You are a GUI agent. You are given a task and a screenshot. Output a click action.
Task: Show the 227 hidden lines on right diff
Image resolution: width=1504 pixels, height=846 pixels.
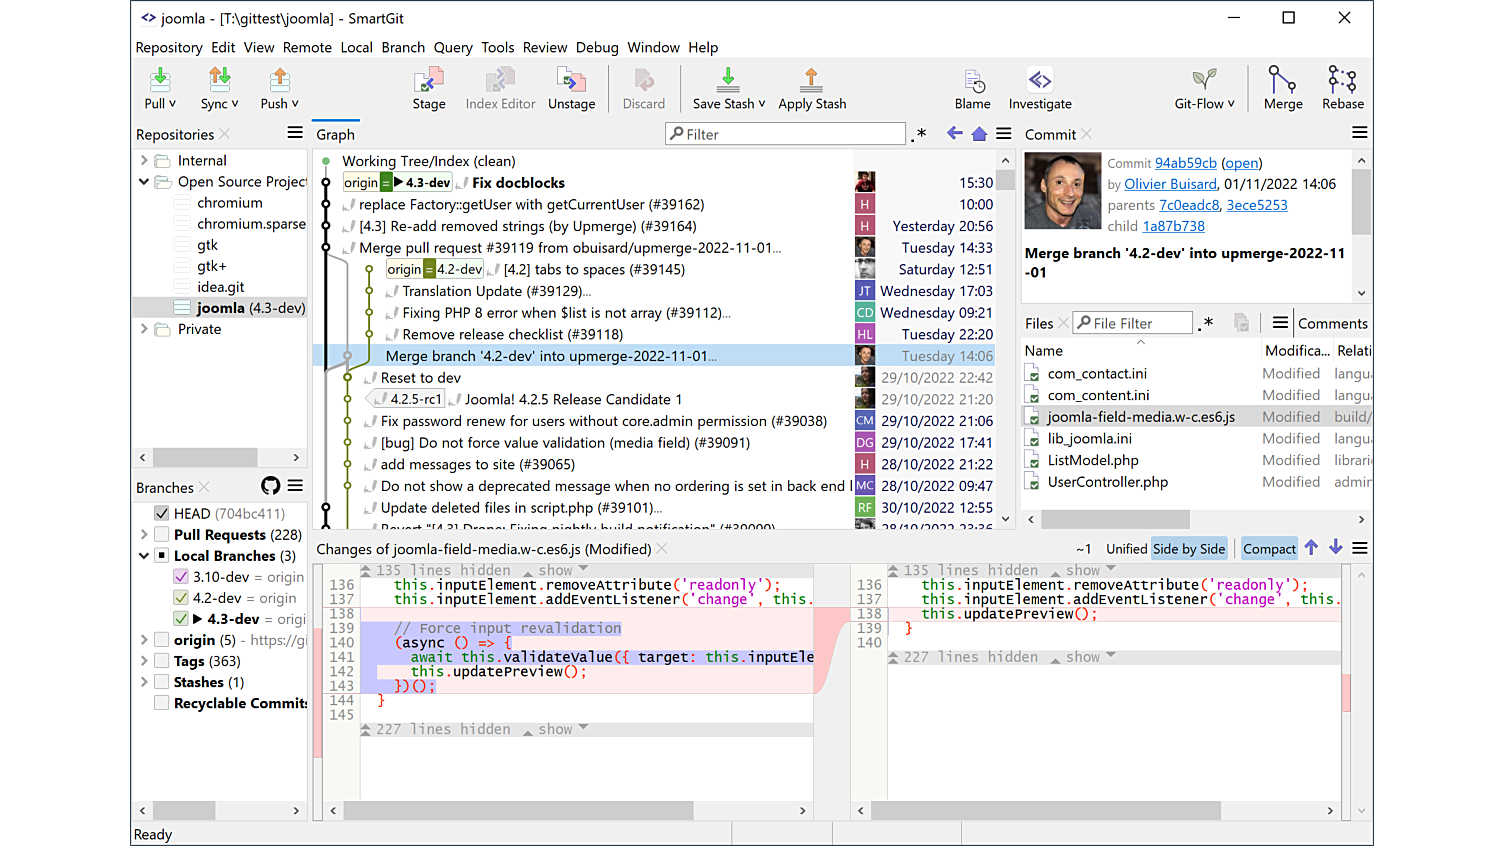tap(1083, 657)
